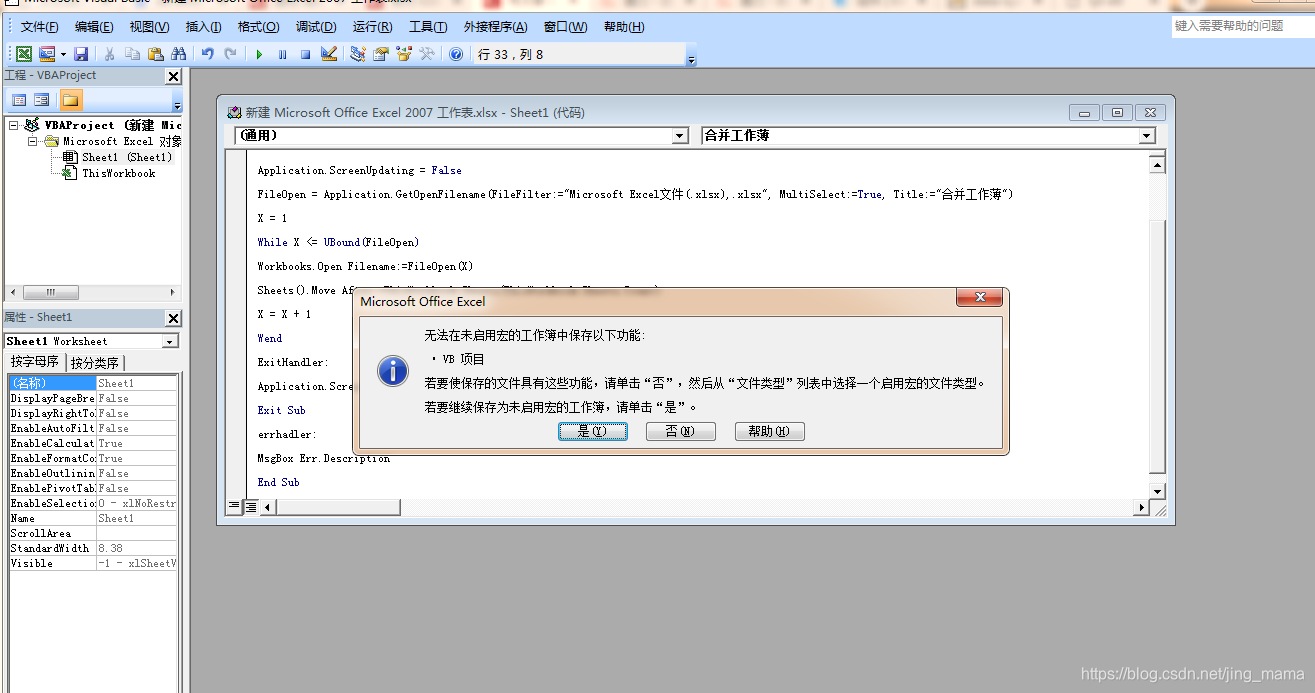
Task: Click the code window scroll-up arrow
Action: 1157,164
